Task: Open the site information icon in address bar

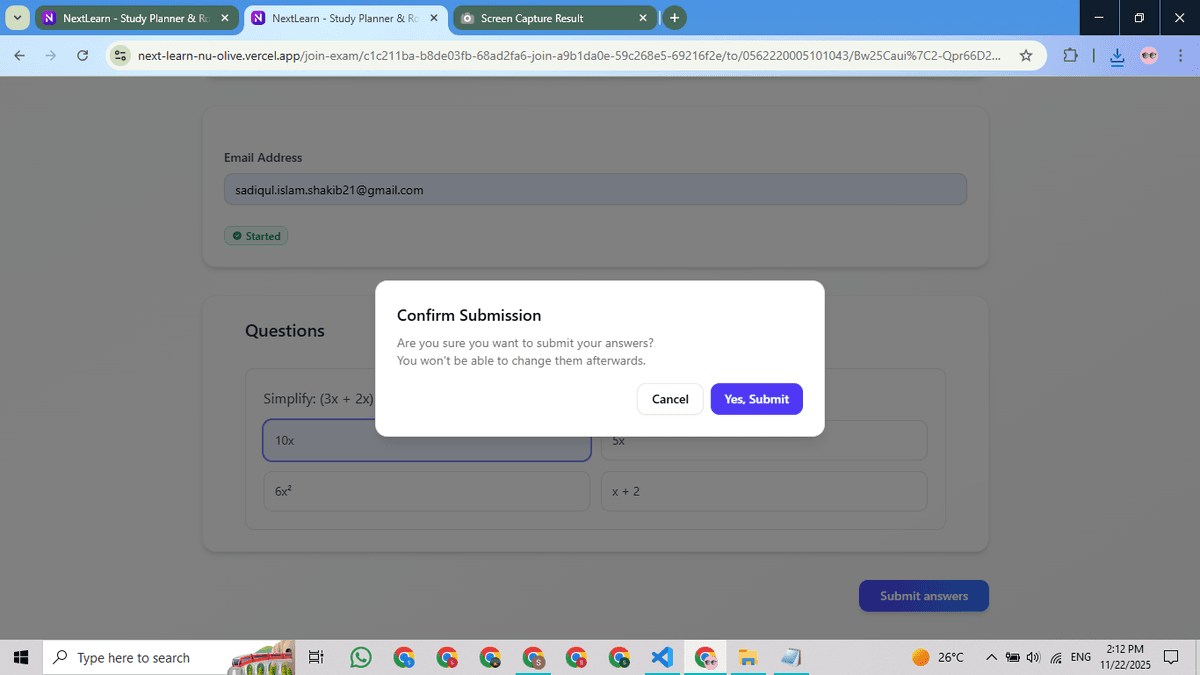Action: [x=120, y=56]
